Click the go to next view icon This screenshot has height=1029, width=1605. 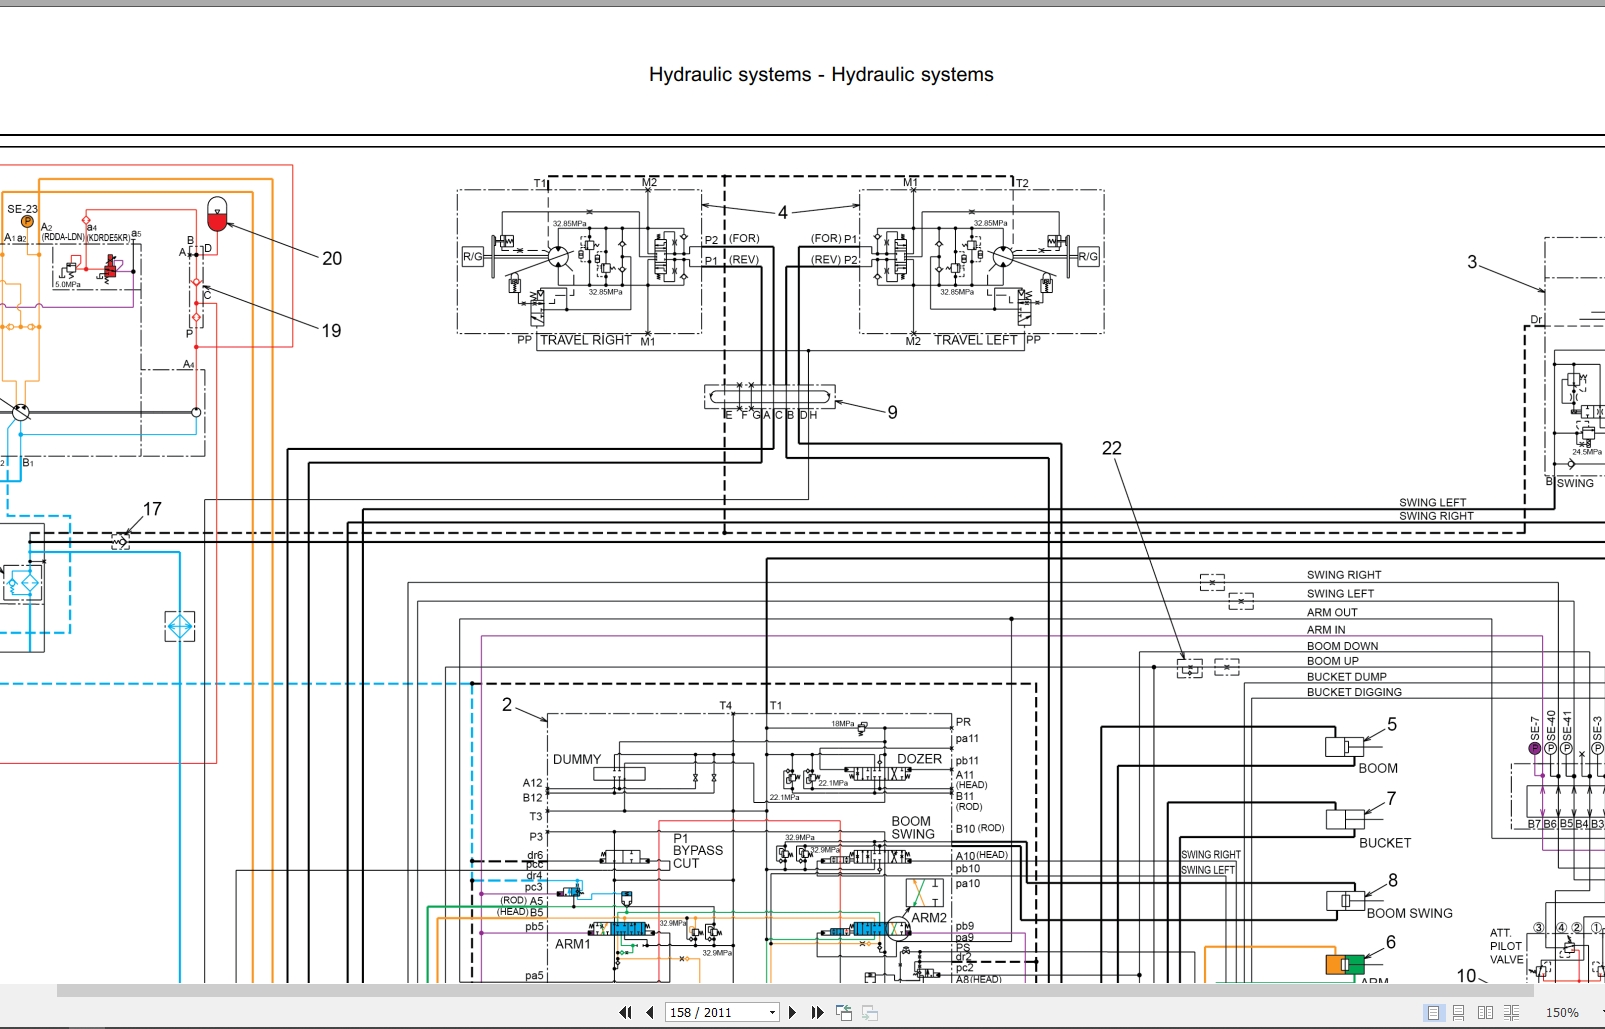(870, 1013)
